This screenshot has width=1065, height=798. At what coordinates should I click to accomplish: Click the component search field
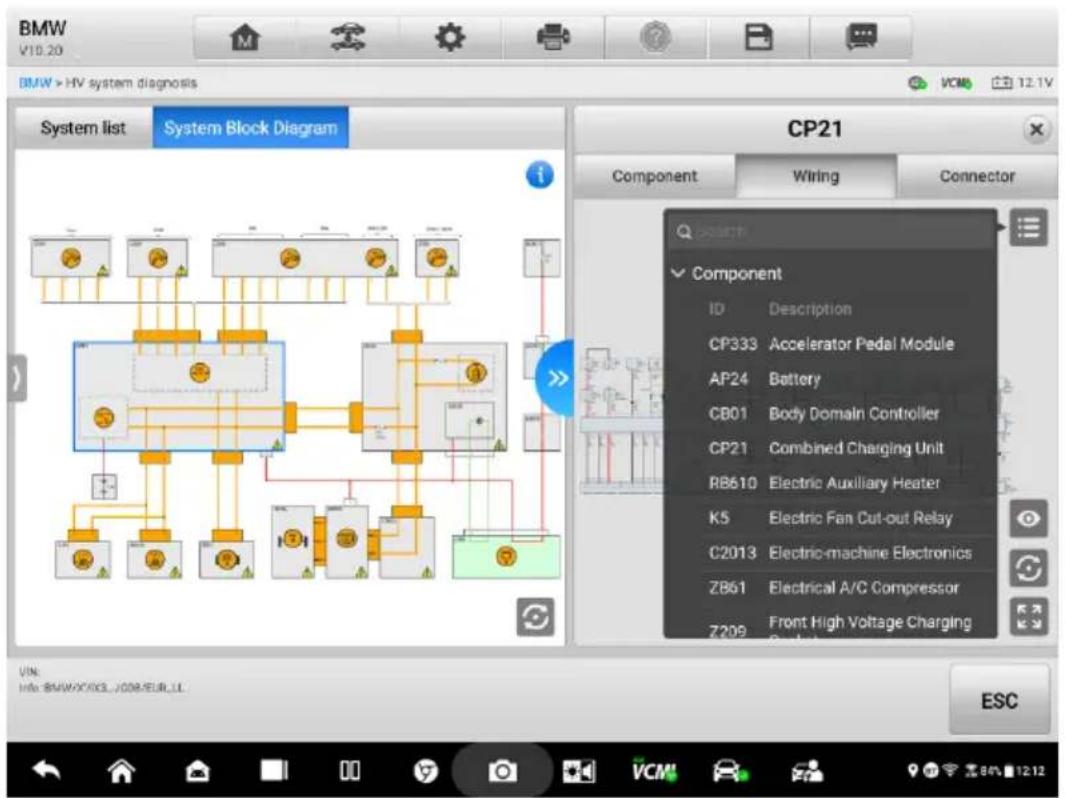[x=831, y=232]
